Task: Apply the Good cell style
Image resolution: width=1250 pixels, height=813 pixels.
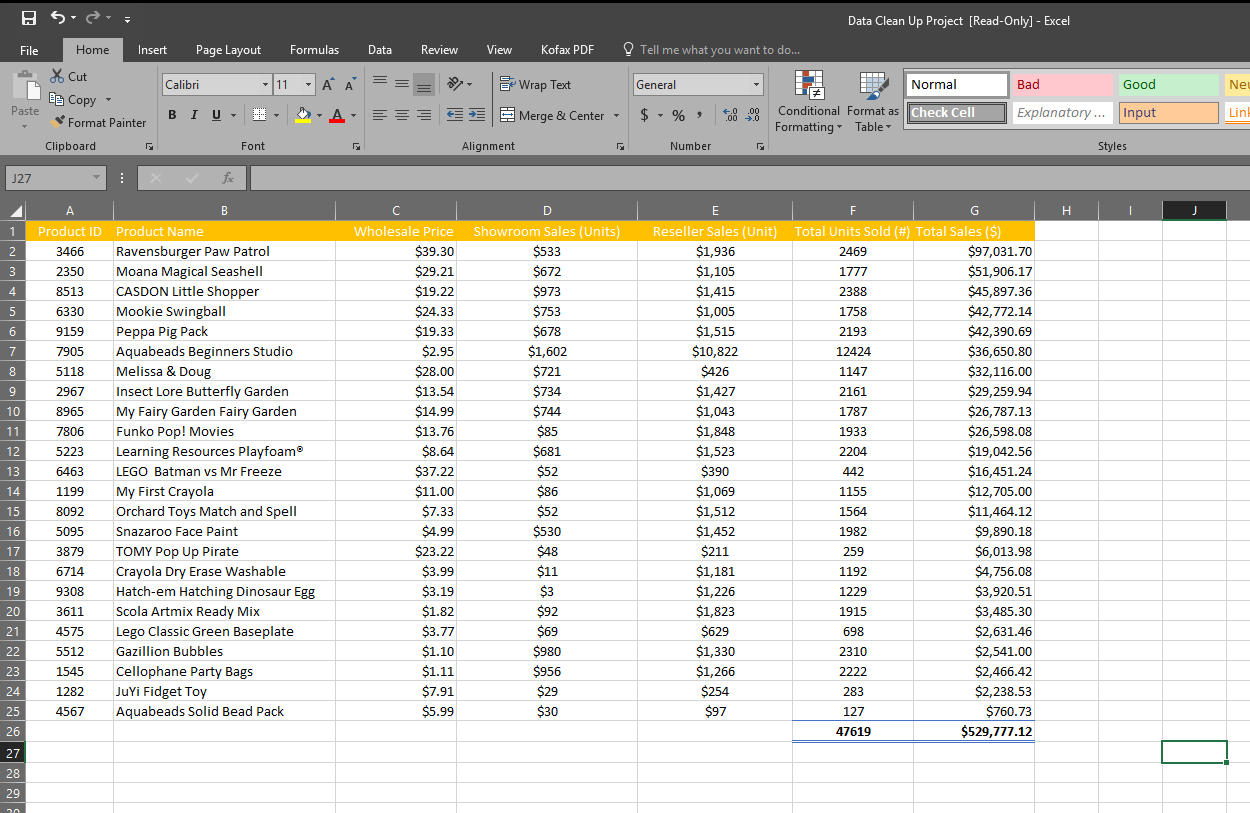Action: 1168,85
